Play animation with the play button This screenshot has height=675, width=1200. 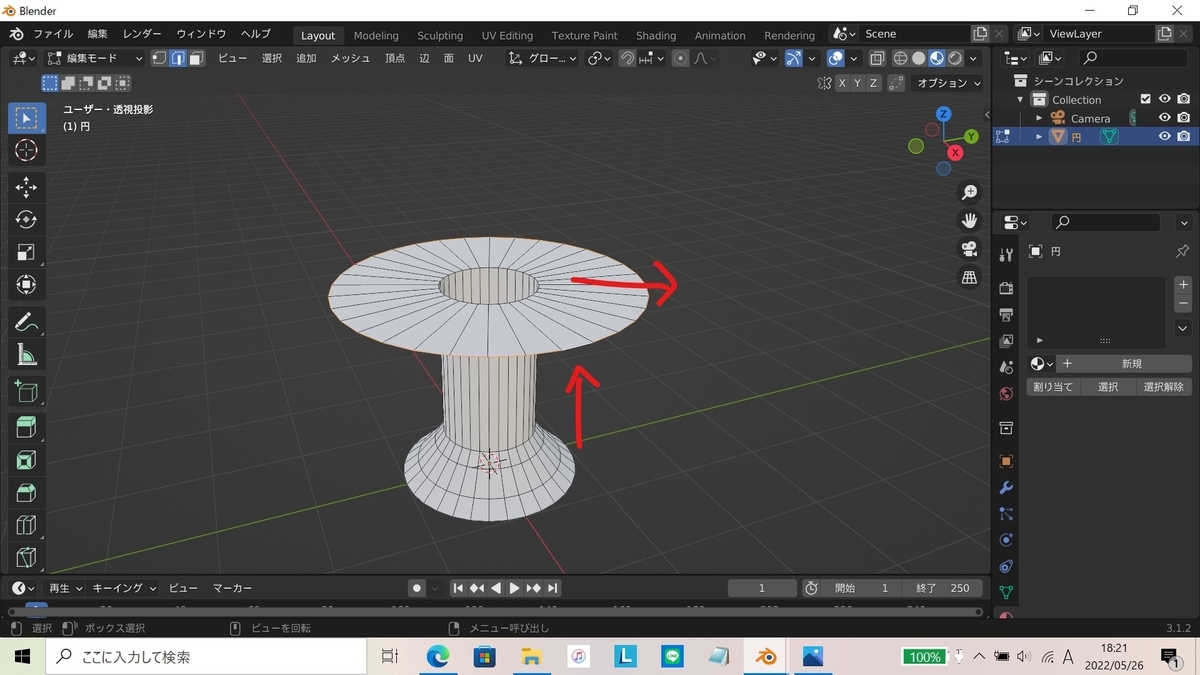514,588
